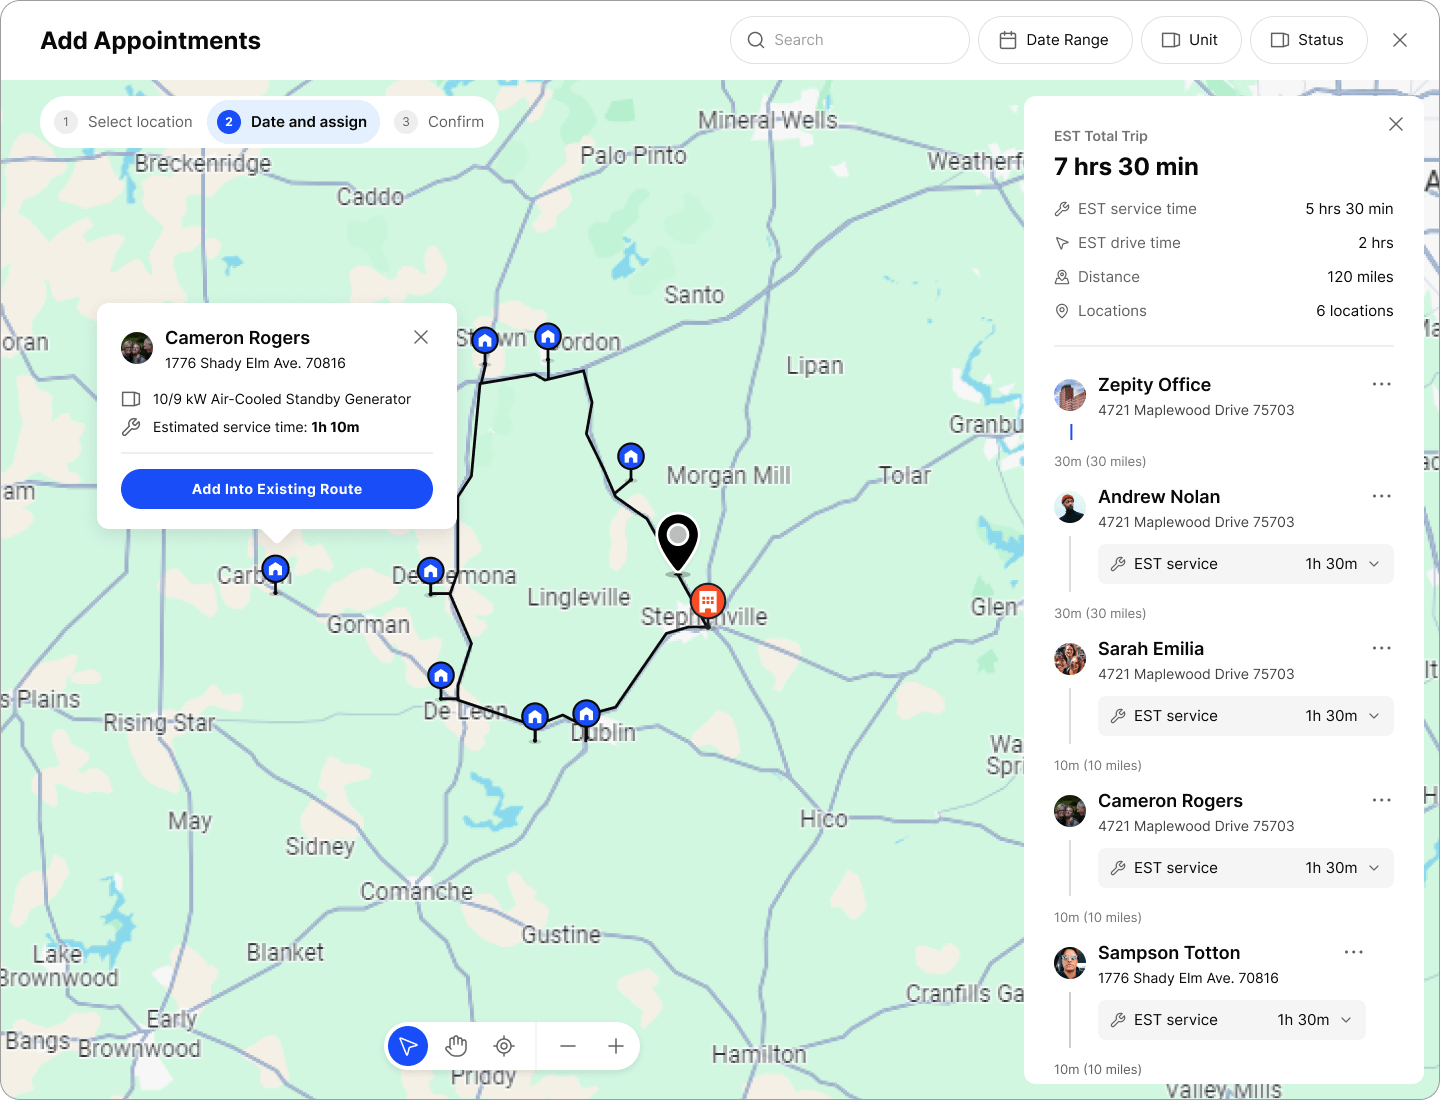Select the hand pan tool
This screenshot has height=1100, width=1440.
(456, 1046)
